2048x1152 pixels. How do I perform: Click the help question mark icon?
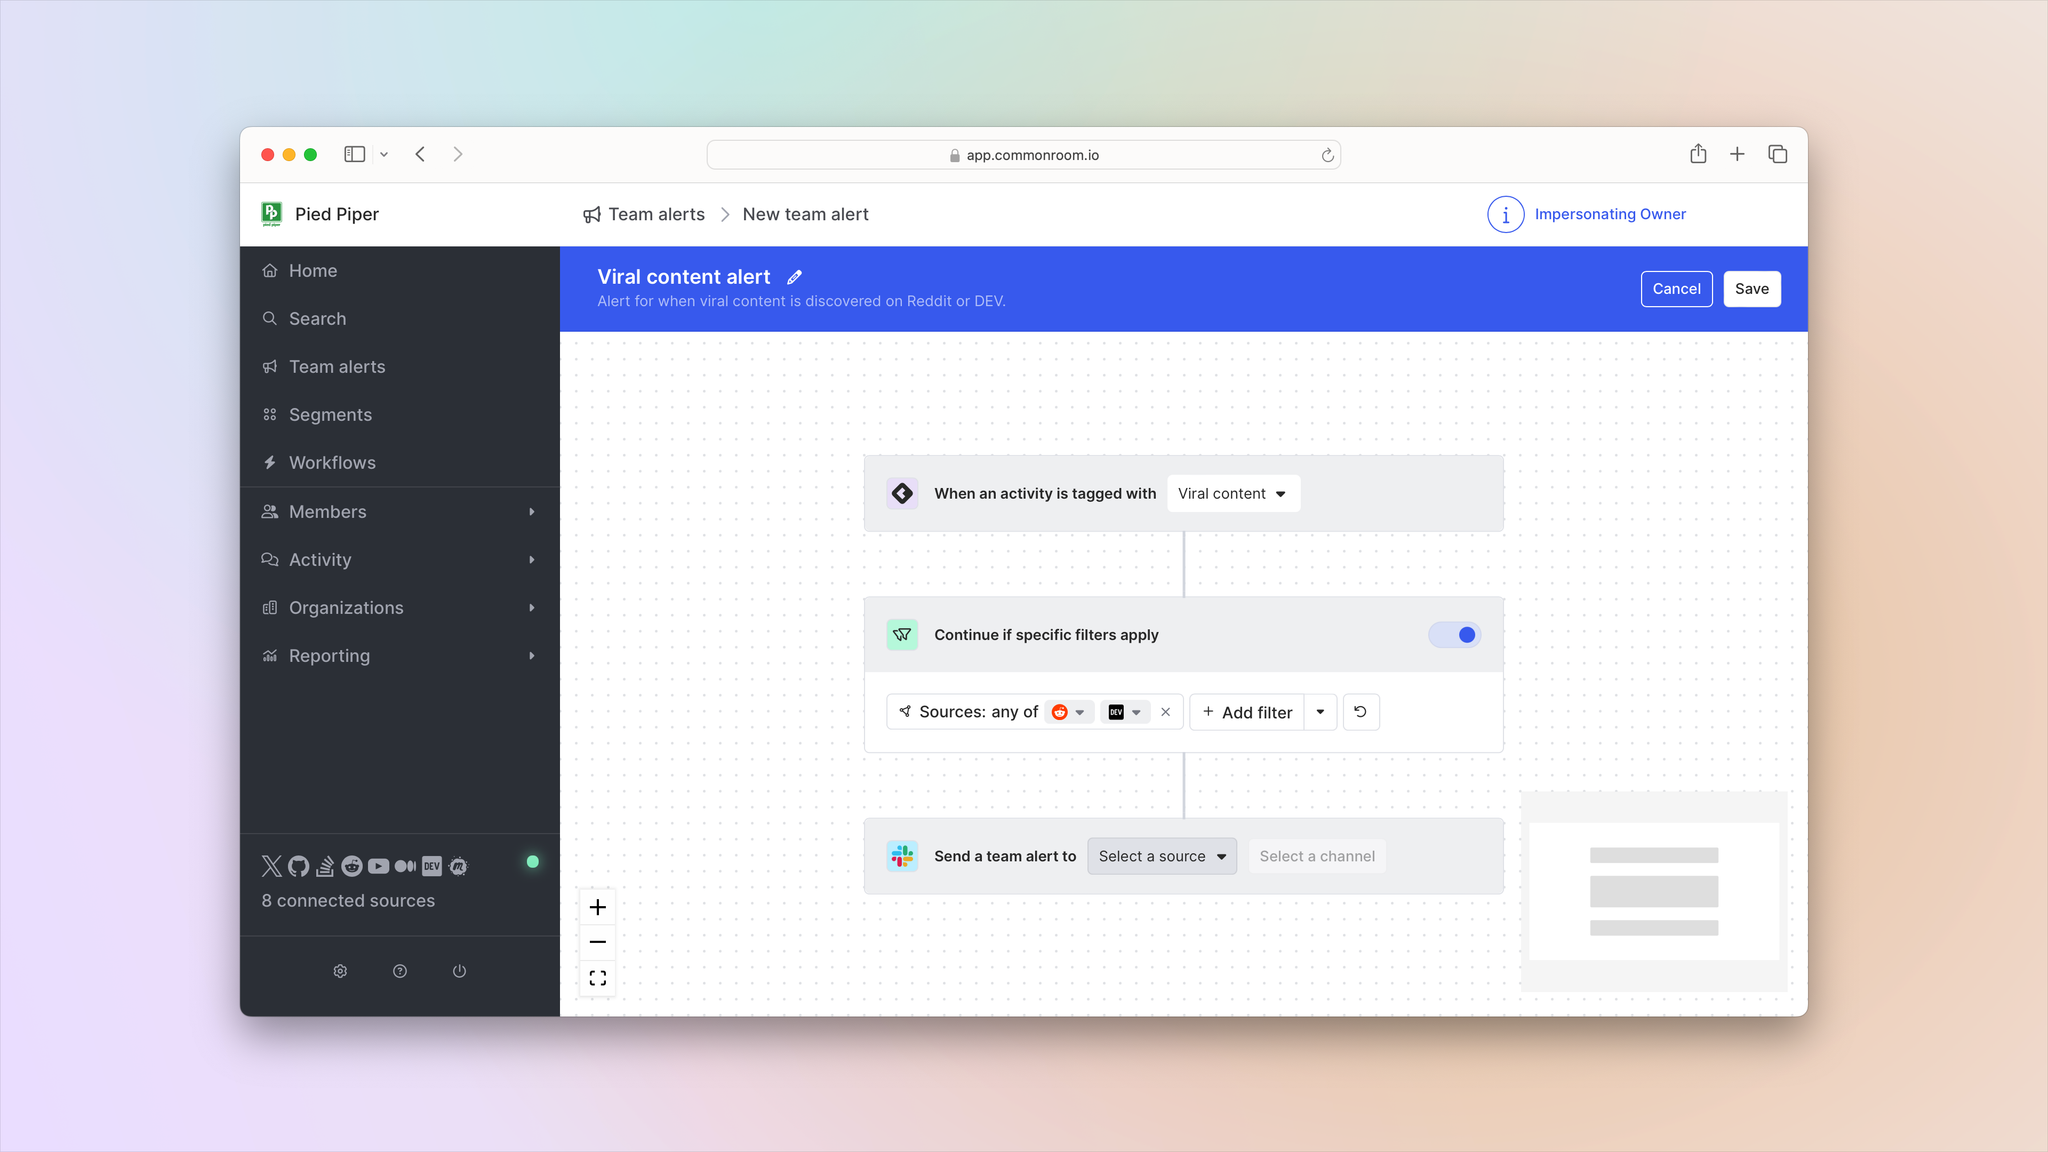pos(400,971)
